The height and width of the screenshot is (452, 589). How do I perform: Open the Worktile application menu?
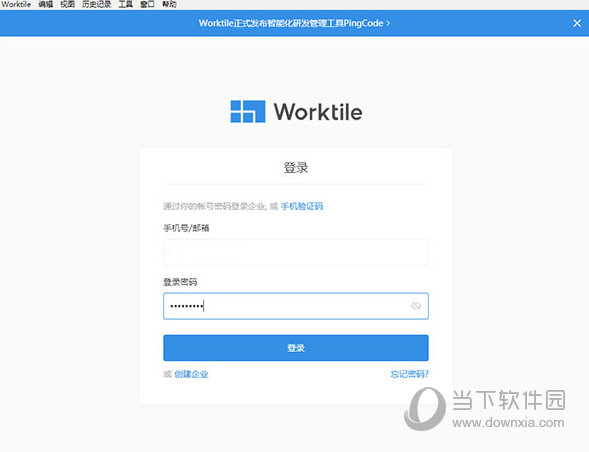tap(16, 4)
